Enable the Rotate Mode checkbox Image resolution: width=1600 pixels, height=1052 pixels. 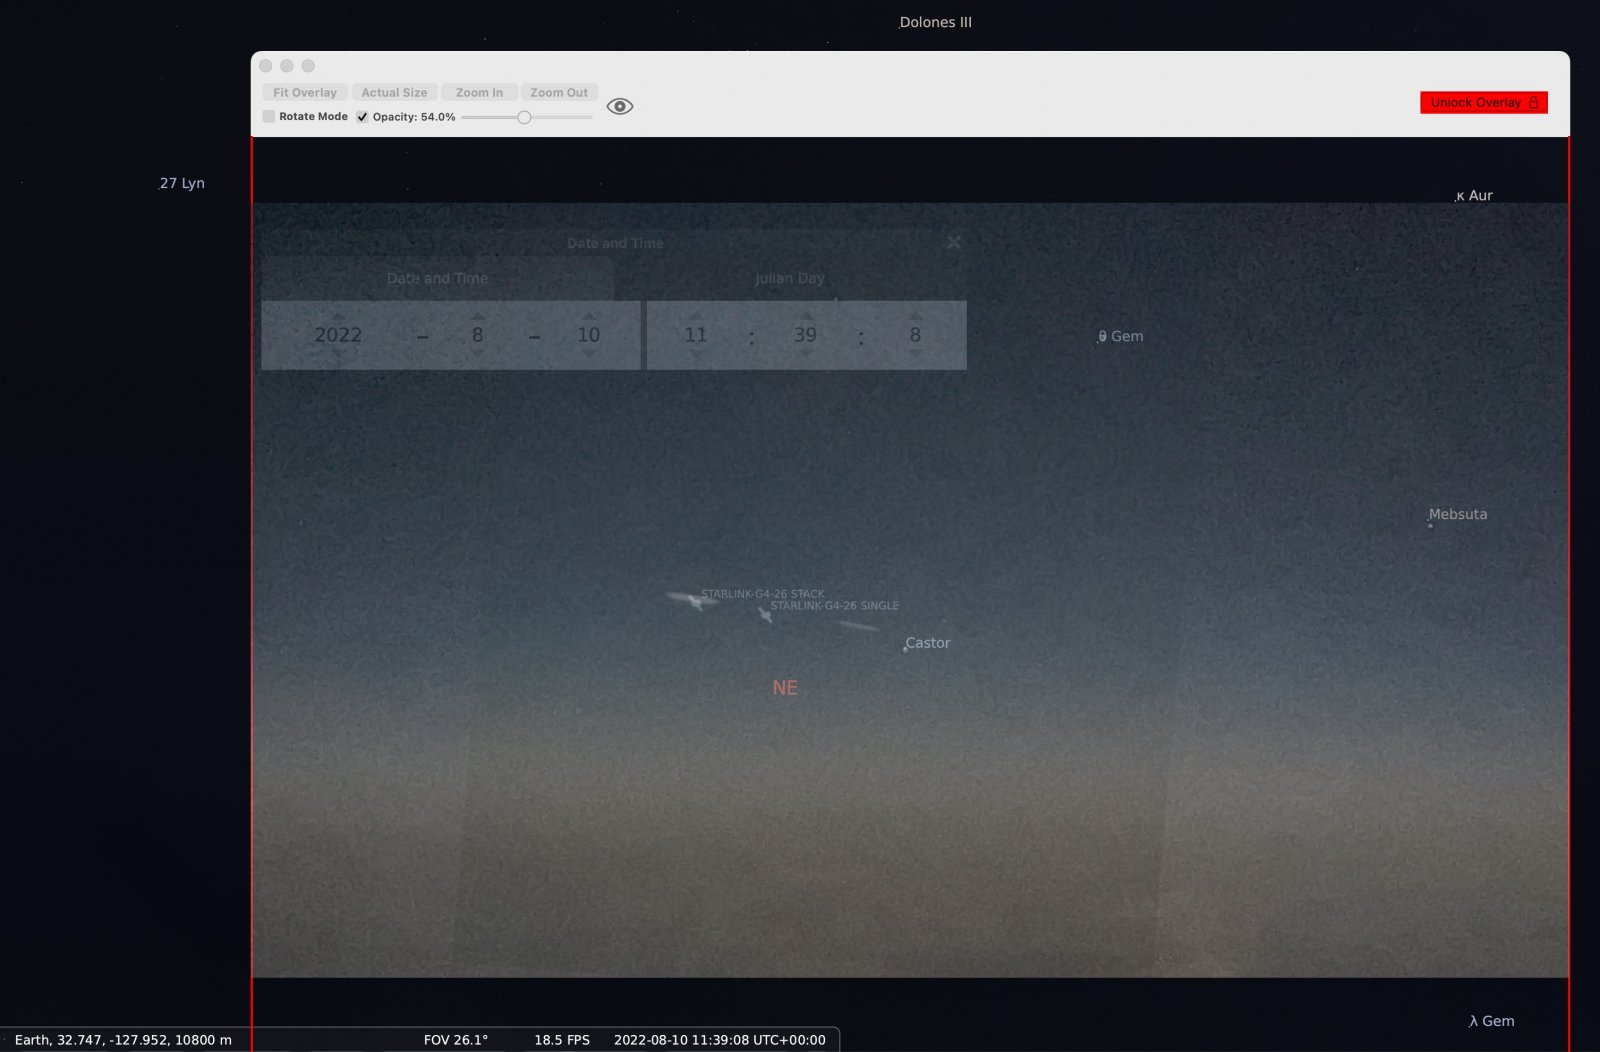tap(269, 117)
